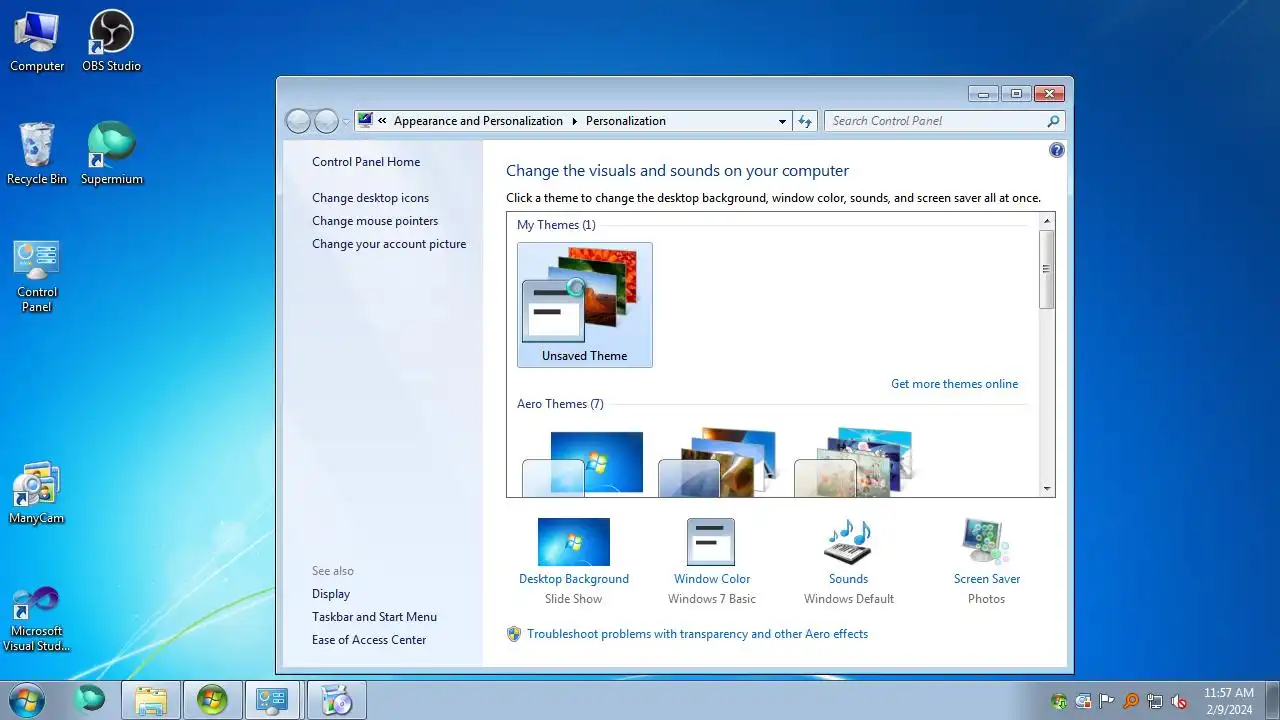Click Get more themes online link
Screen dimensions: 1280x720
coord(955,384)
